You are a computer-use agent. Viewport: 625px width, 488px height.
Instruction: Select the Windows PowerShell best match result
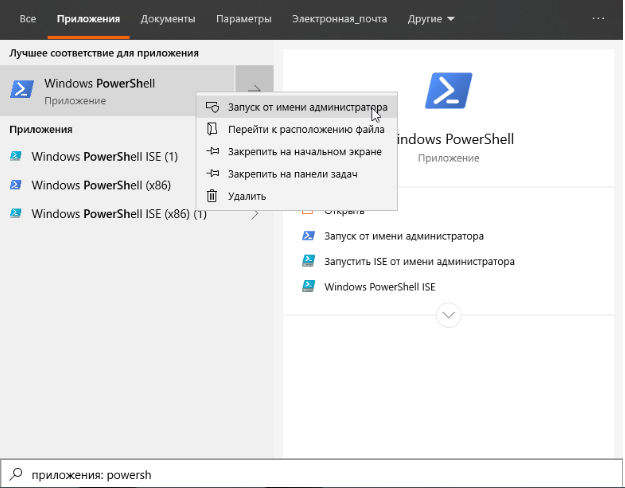click(117, 91)
